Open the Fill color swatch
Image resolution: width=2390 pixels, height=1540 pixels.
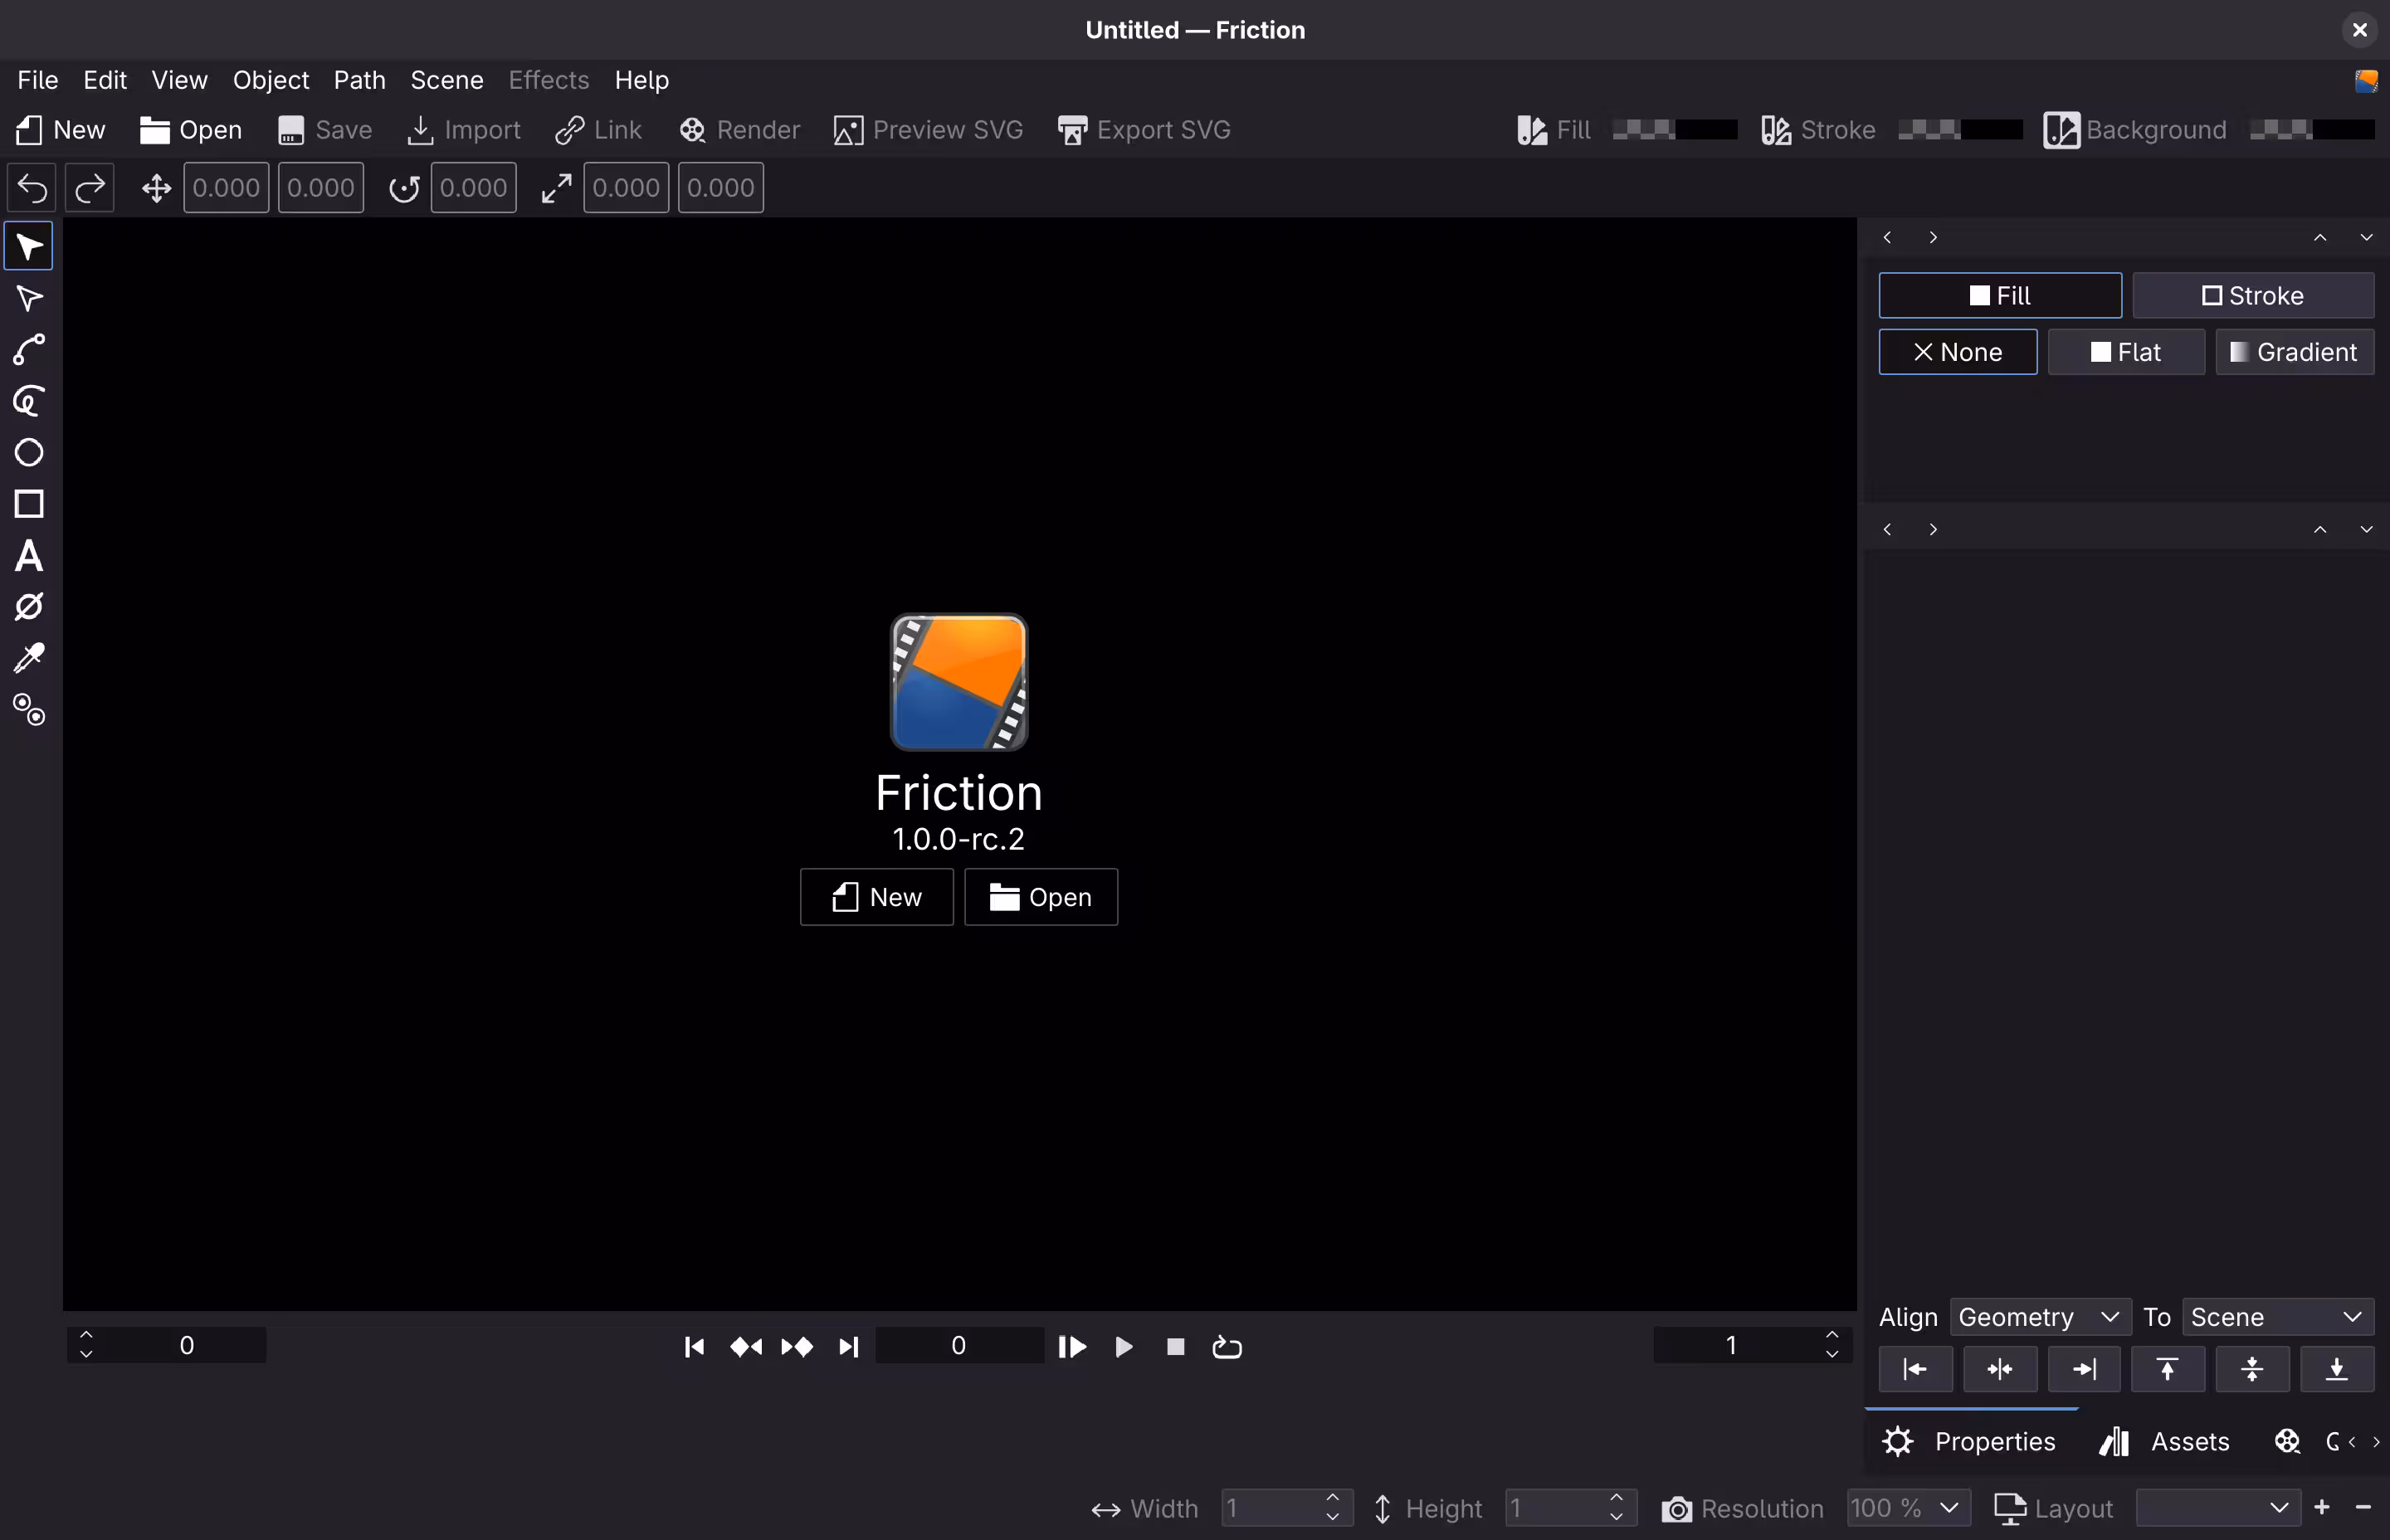(1672, 129)
